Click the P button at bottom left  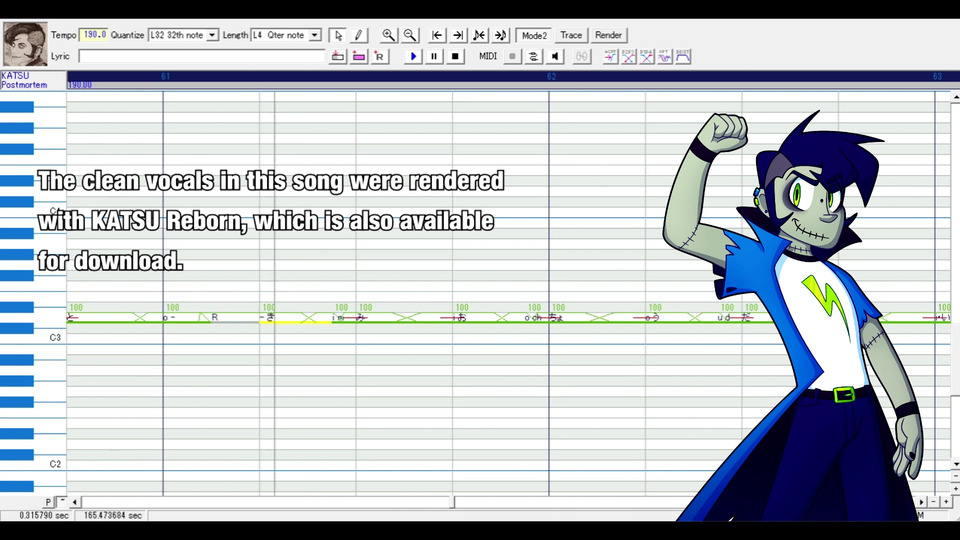click(x=48, y=502)
